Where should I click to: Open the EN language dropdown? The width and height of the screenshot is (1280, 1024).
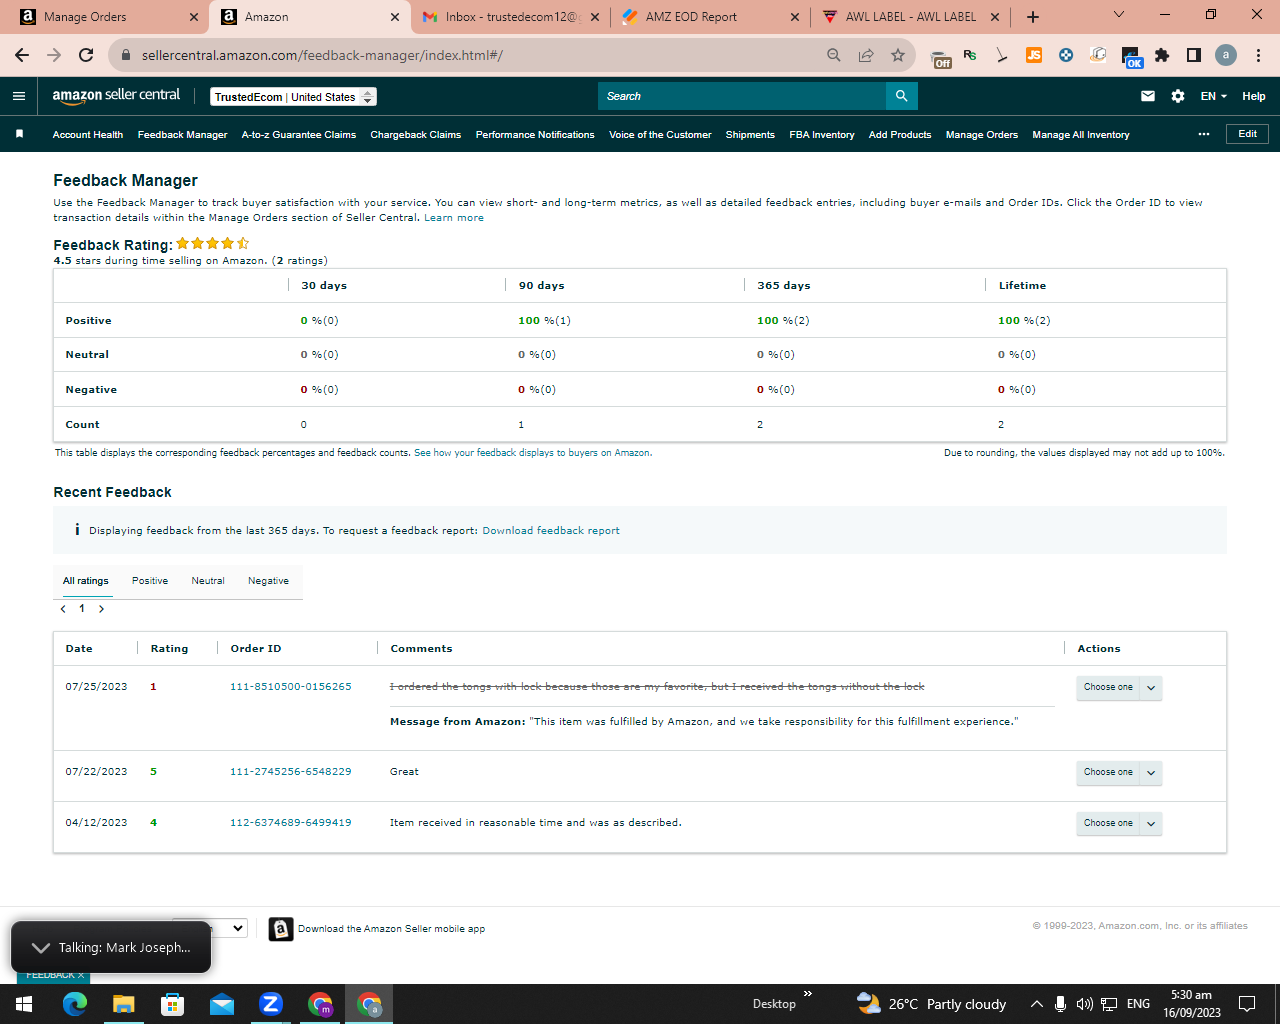1214,96
